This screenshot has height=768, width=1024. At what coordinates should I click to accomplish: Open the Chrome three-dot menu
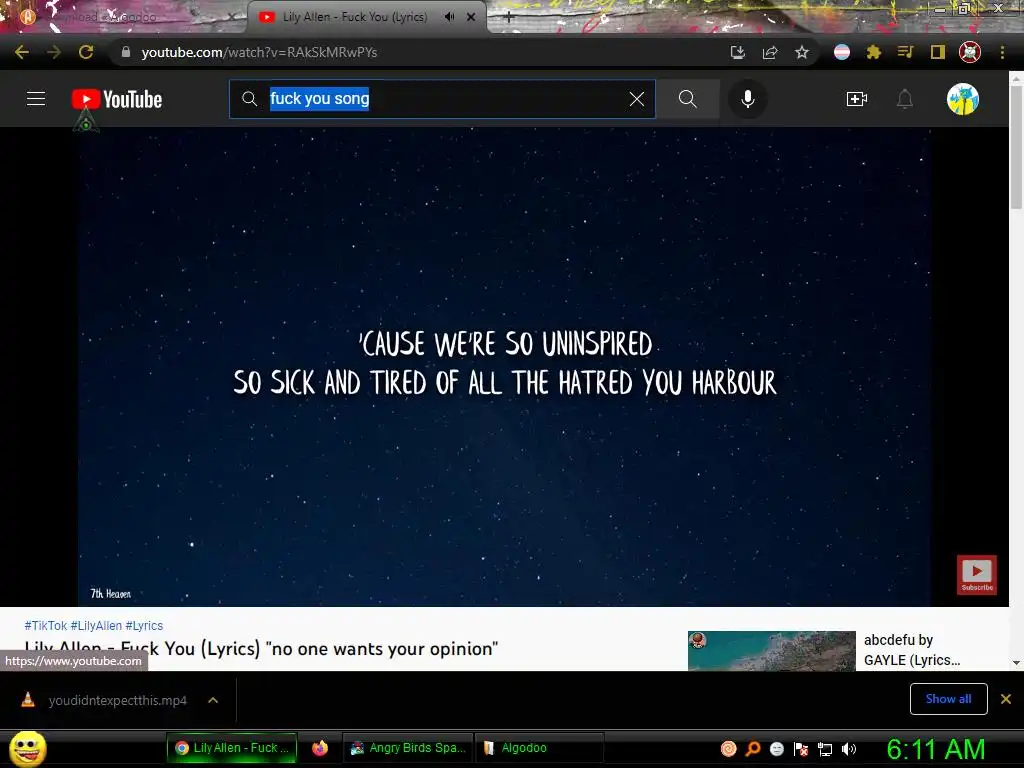click(1002, 52)
